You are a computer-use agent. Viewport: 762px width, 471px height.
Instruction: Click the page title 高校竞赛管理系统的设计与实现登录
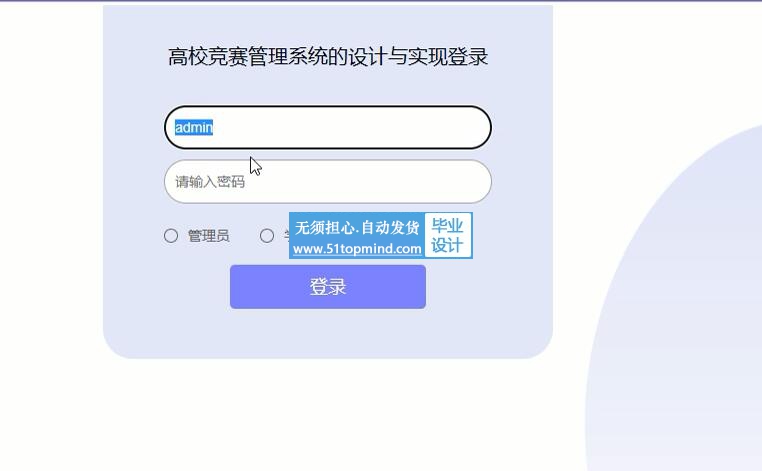[x=328, y=57]
